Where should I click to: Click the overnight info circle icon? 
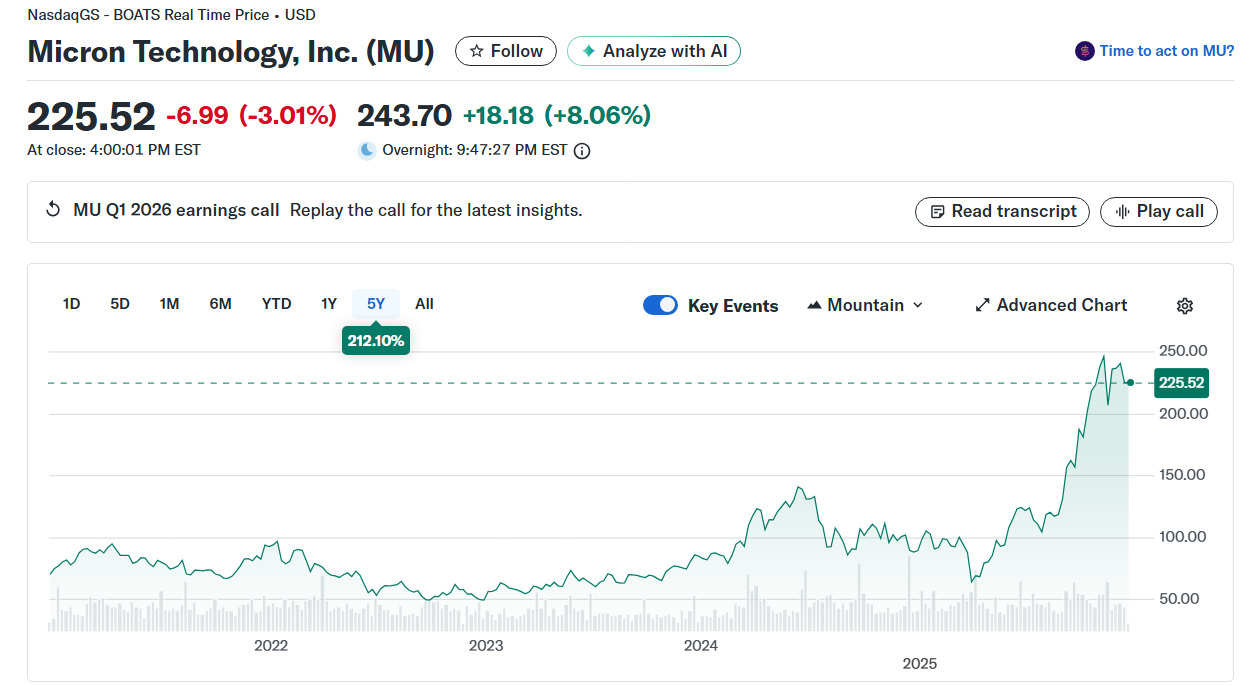coord(582,151)
